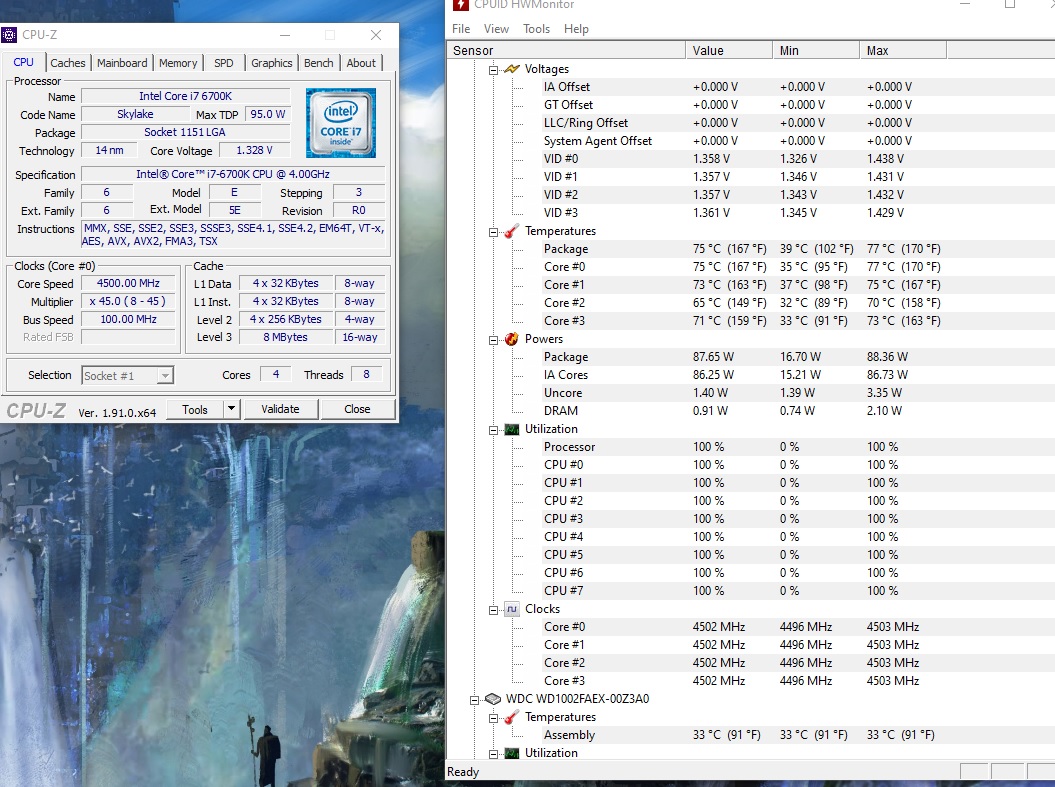Switch to the Graphics tab
1055x787 pixels.
point(272,63)
